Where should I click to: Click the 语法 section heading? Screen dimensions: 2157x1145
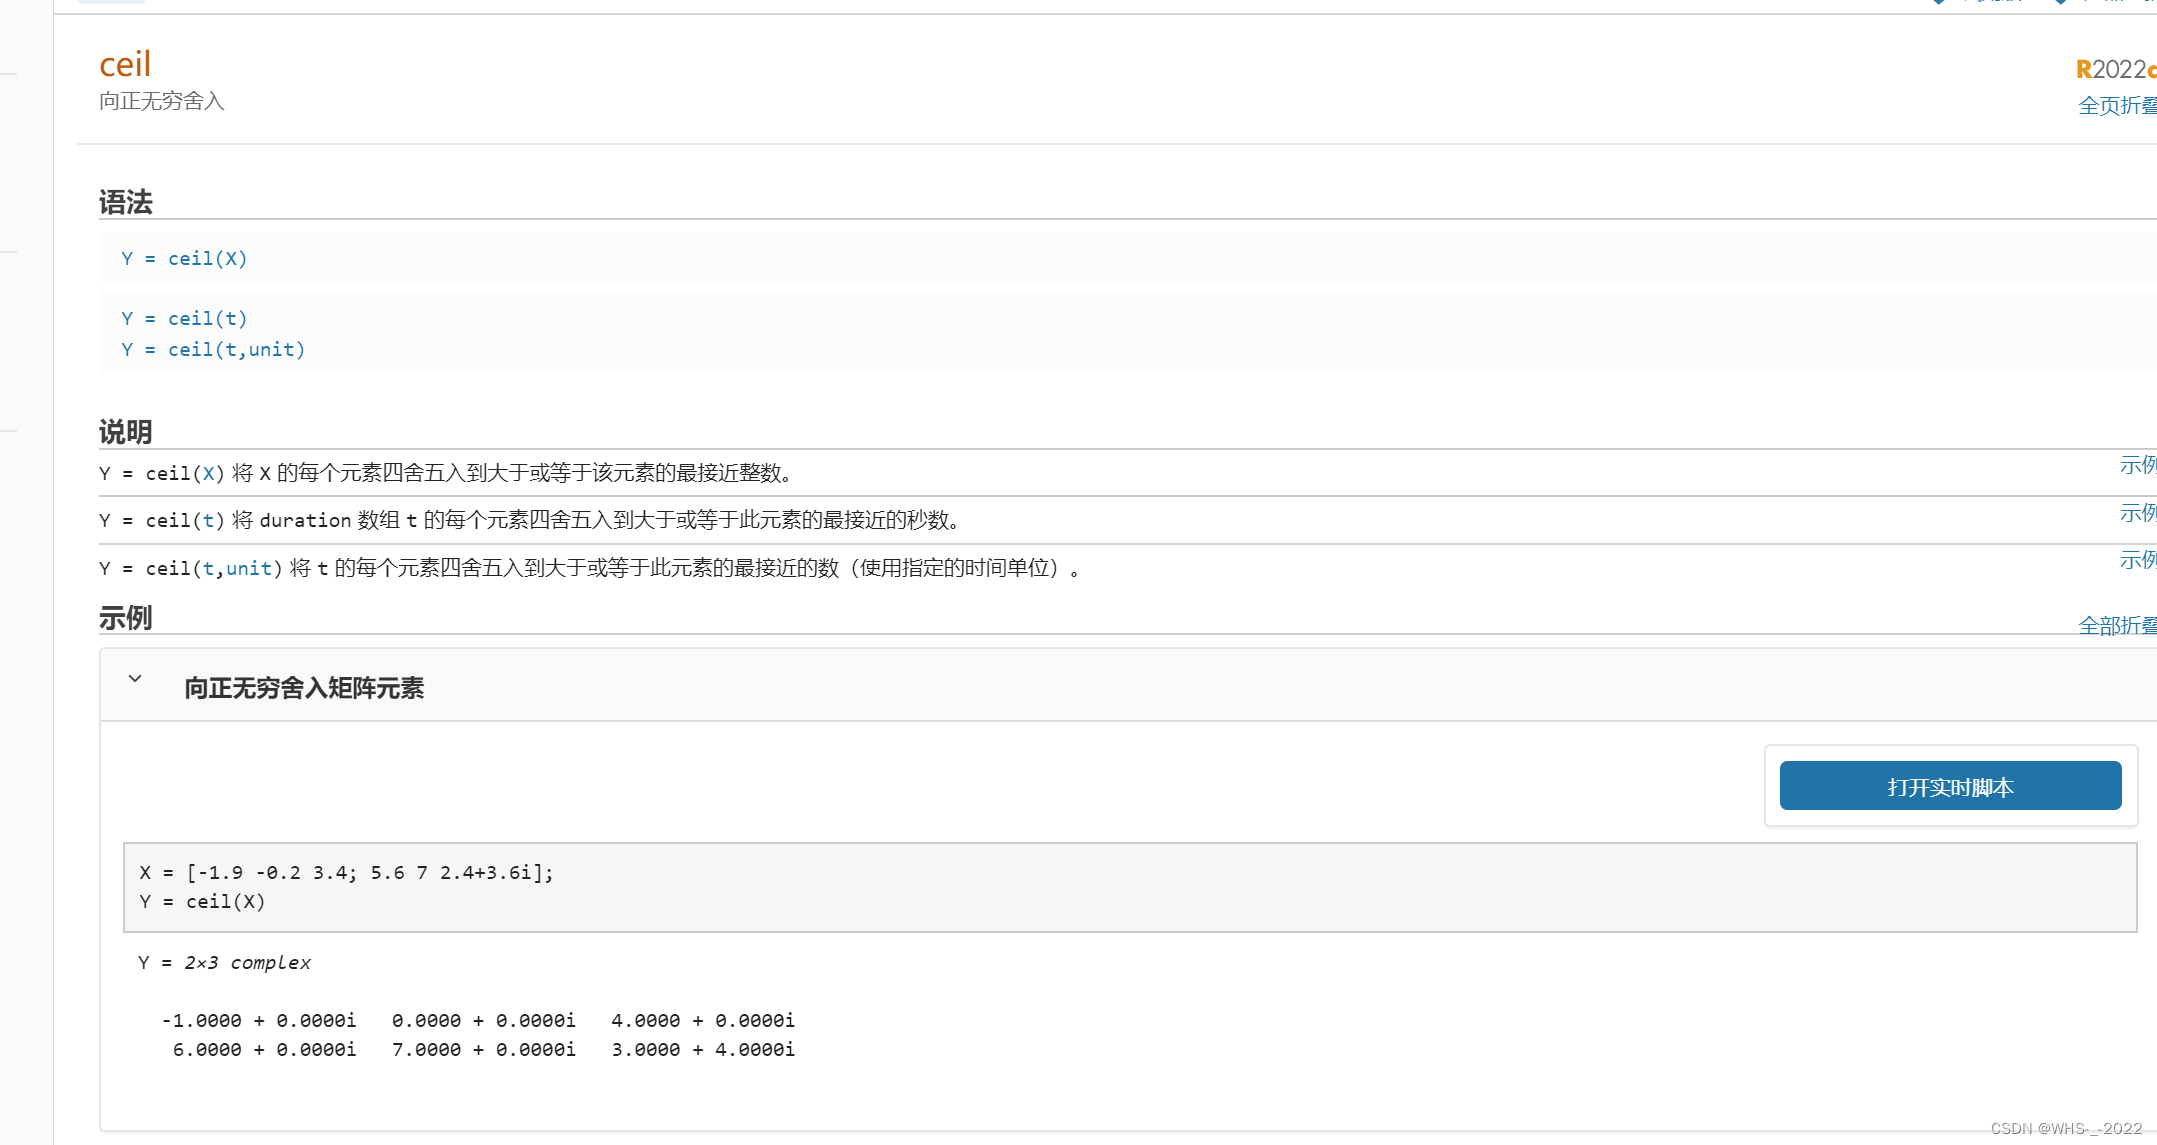click(x=126, y=203)
